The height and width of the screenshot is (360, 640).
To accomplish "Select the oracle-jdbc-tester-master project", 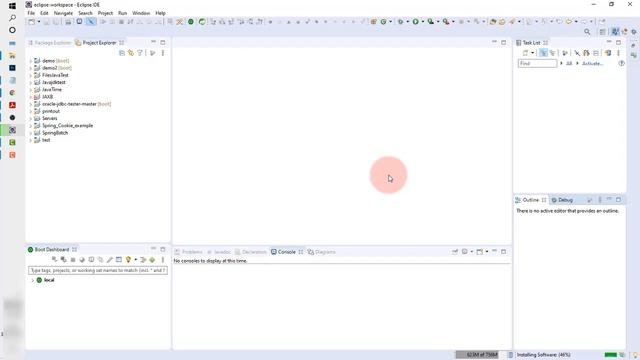I will click(x=69, y=104).
